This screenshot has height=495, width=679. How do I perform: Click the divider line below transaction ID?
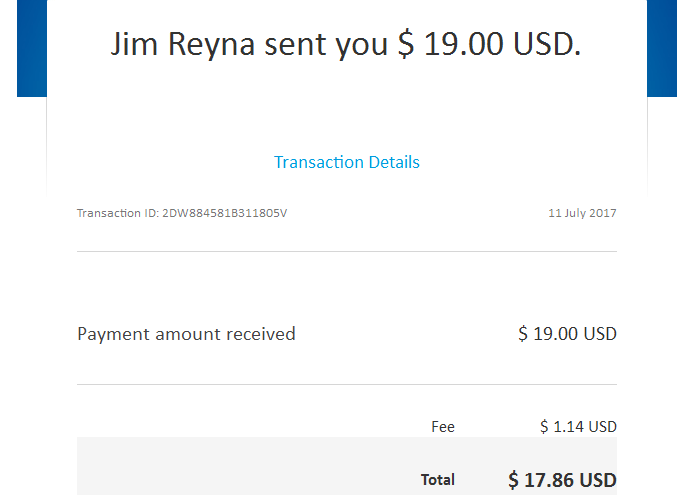tap(347, 251)
